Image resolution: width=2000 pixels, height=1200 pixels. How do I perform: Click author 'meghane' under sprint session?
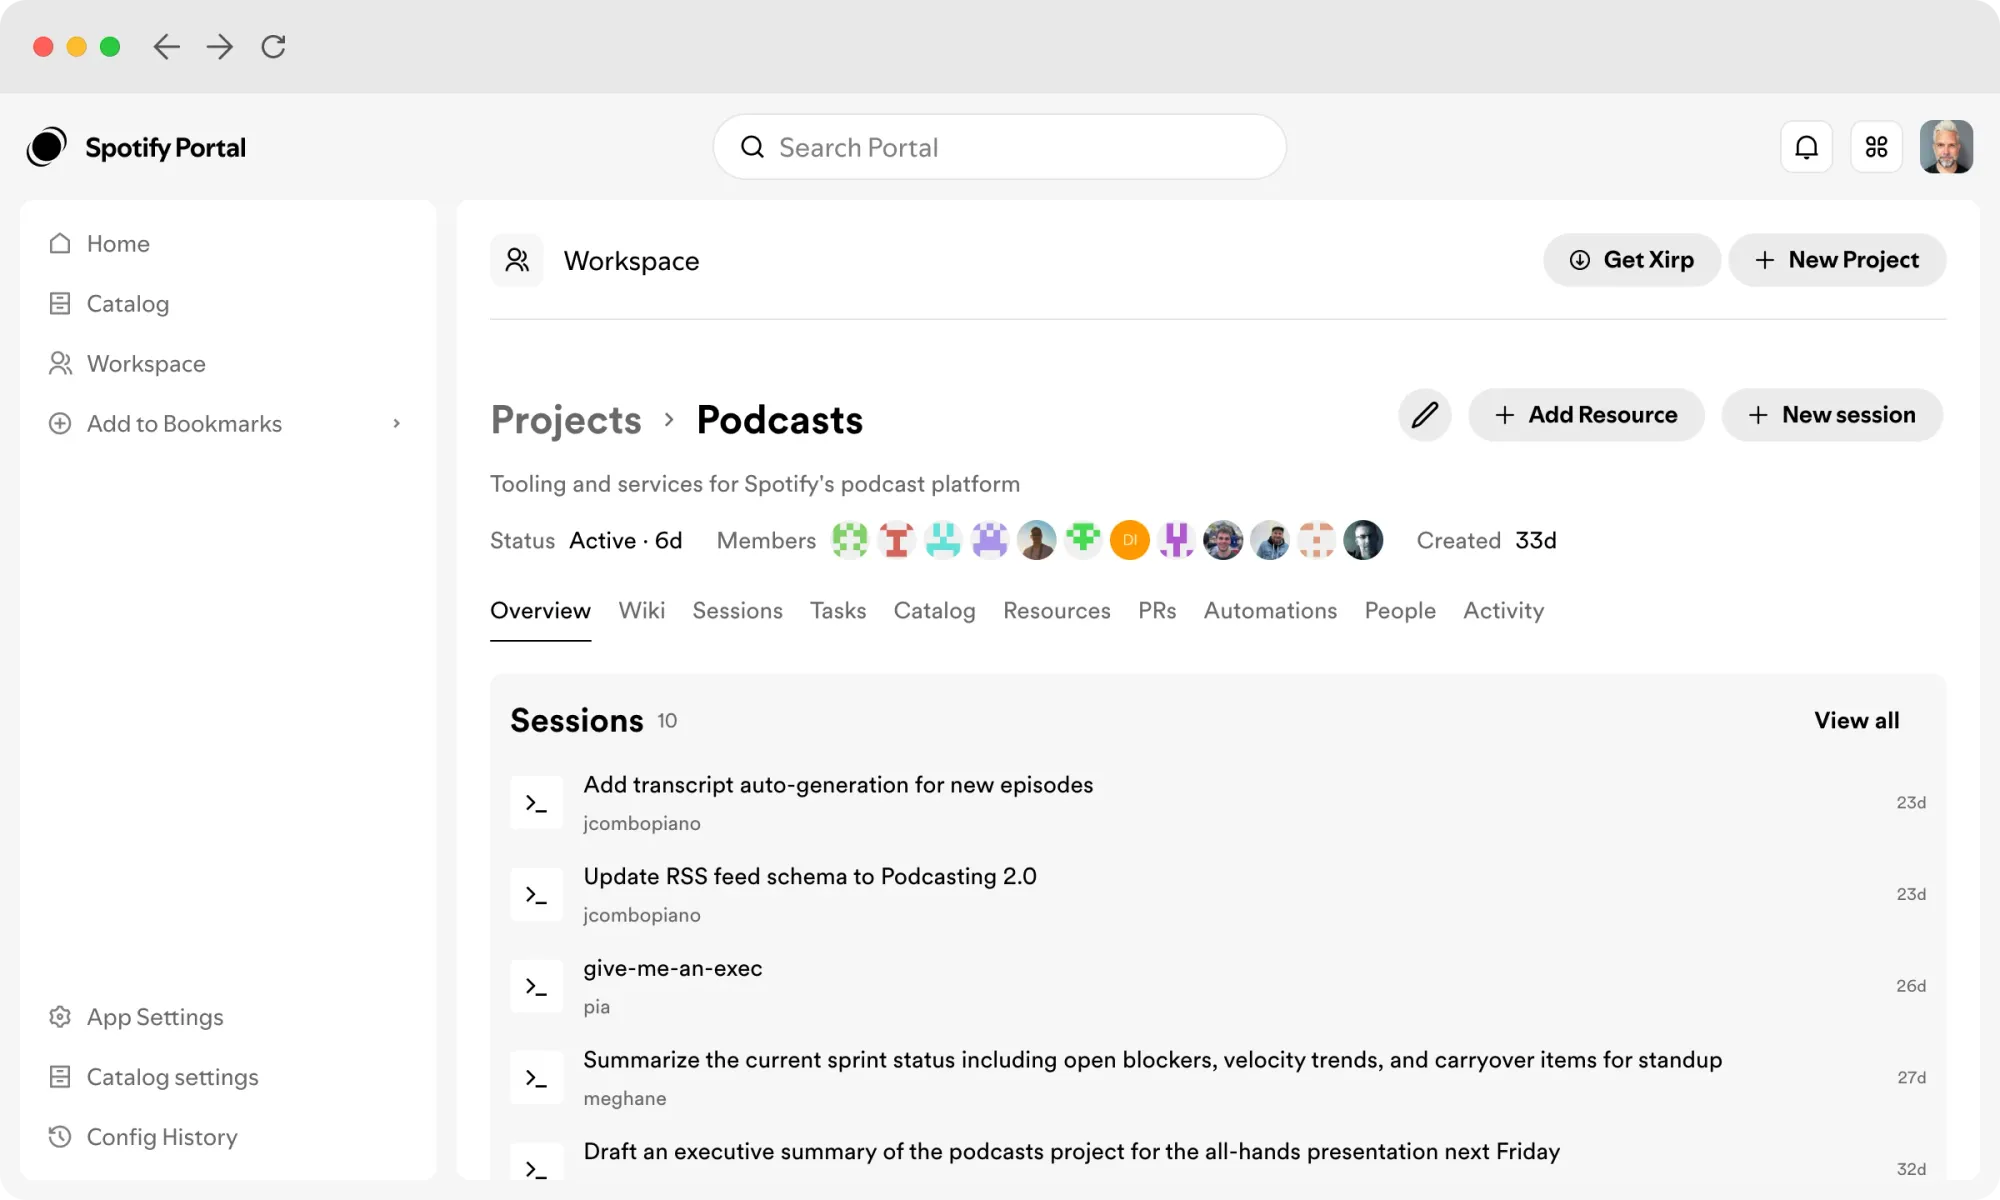(x=625, y=1098)
